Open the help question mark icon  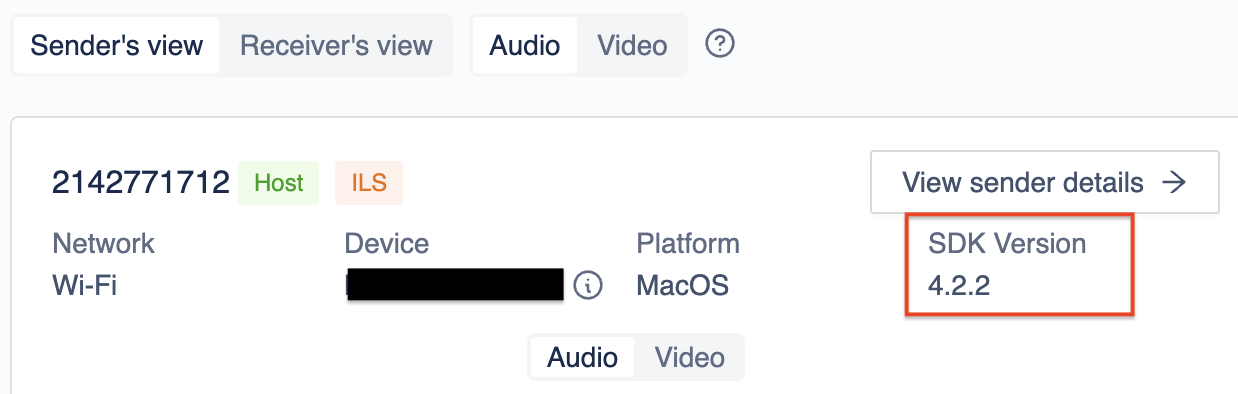pos(720,44)
